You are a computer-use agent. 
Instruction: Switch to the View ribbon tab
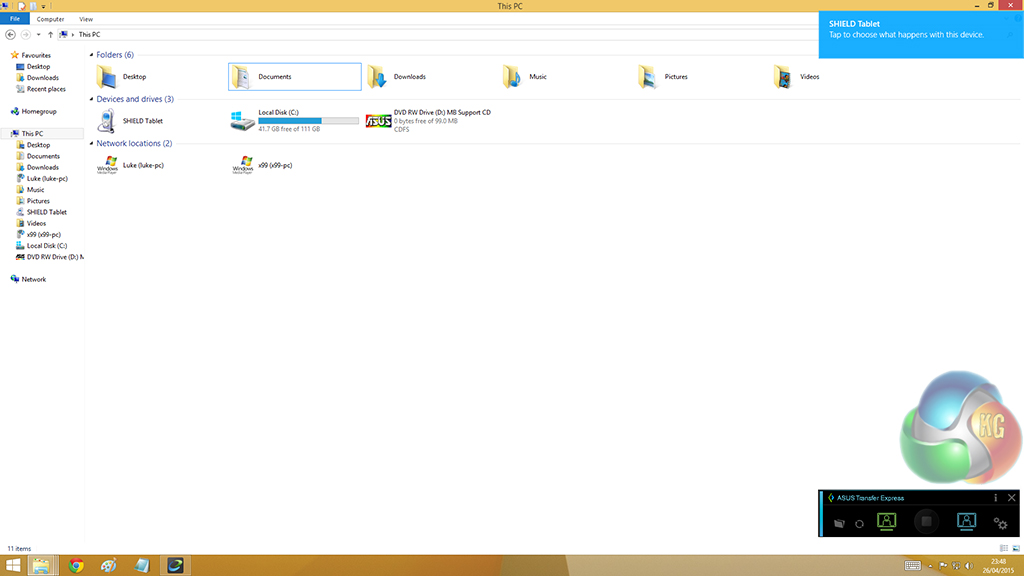[x=86, y=19]
